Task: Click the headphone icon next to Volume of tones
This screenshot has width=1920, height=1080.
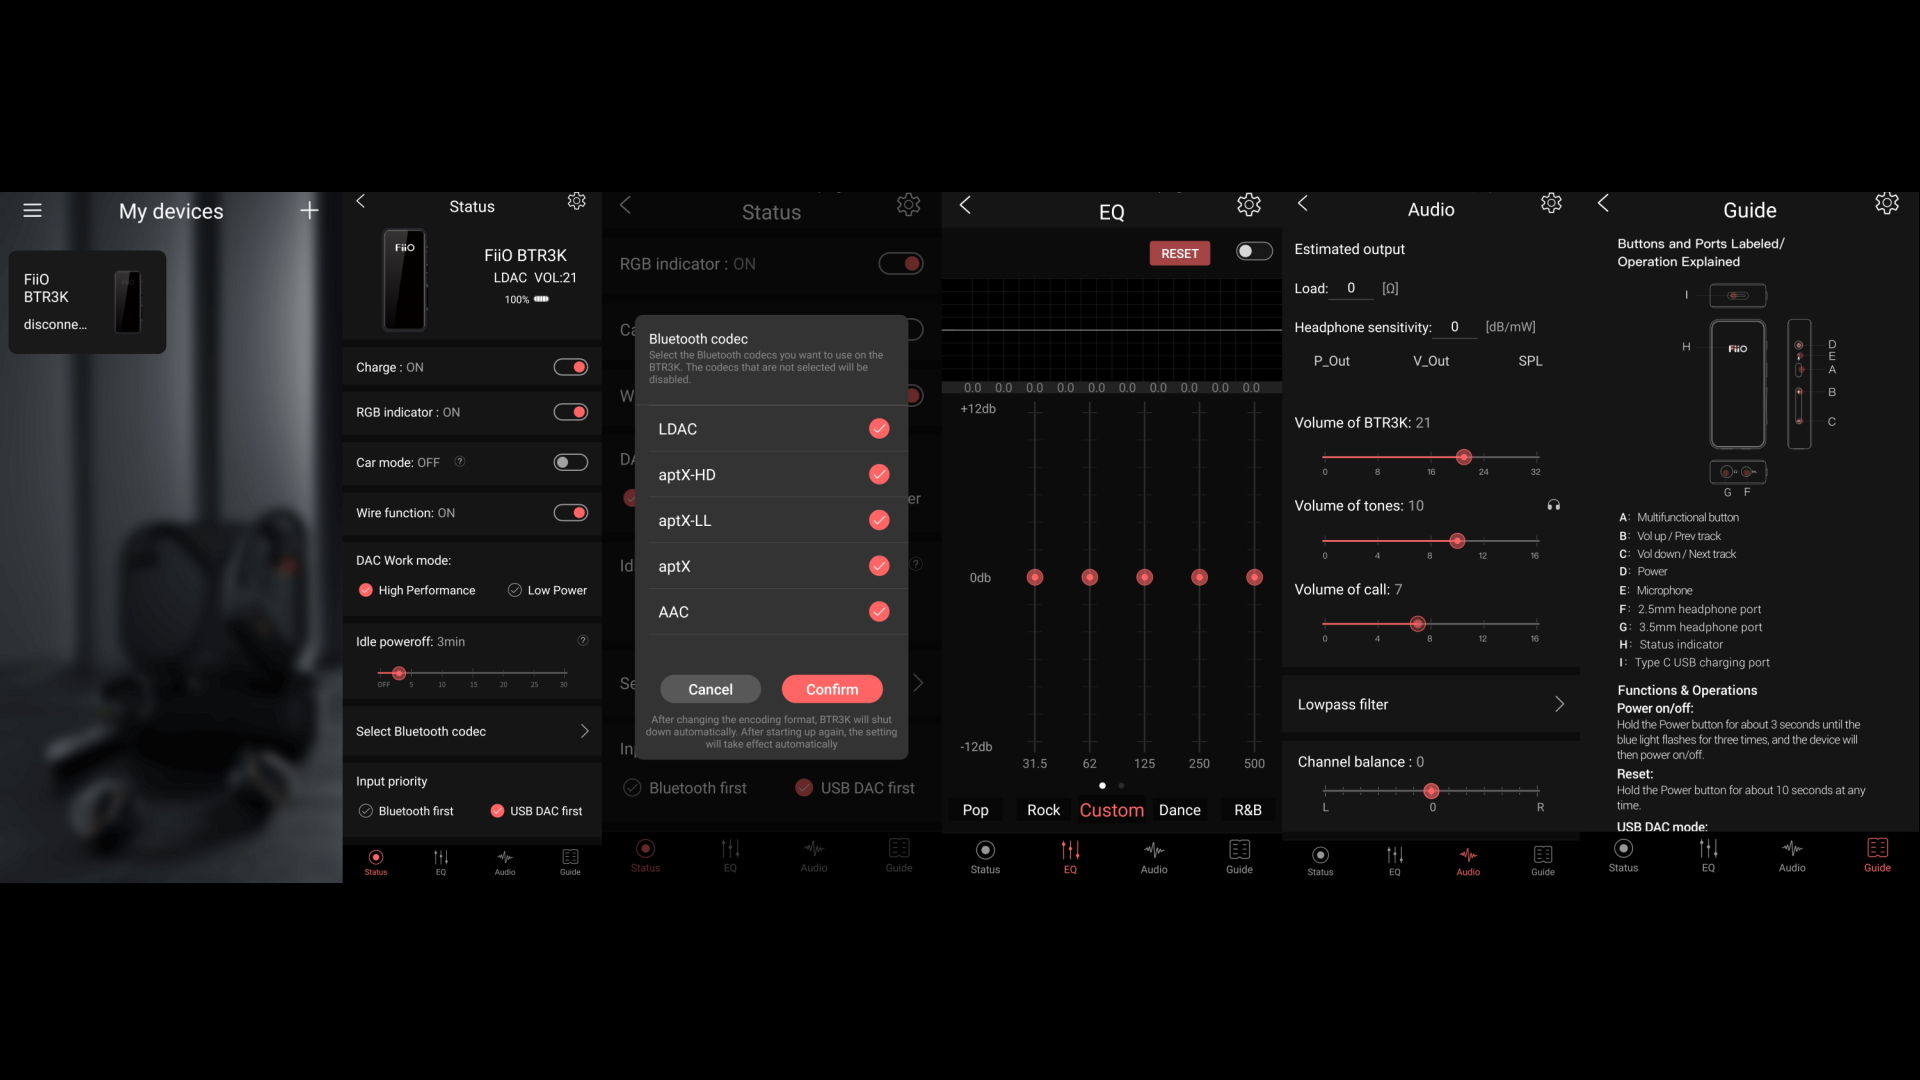Action: click(x=1553, y=505)
